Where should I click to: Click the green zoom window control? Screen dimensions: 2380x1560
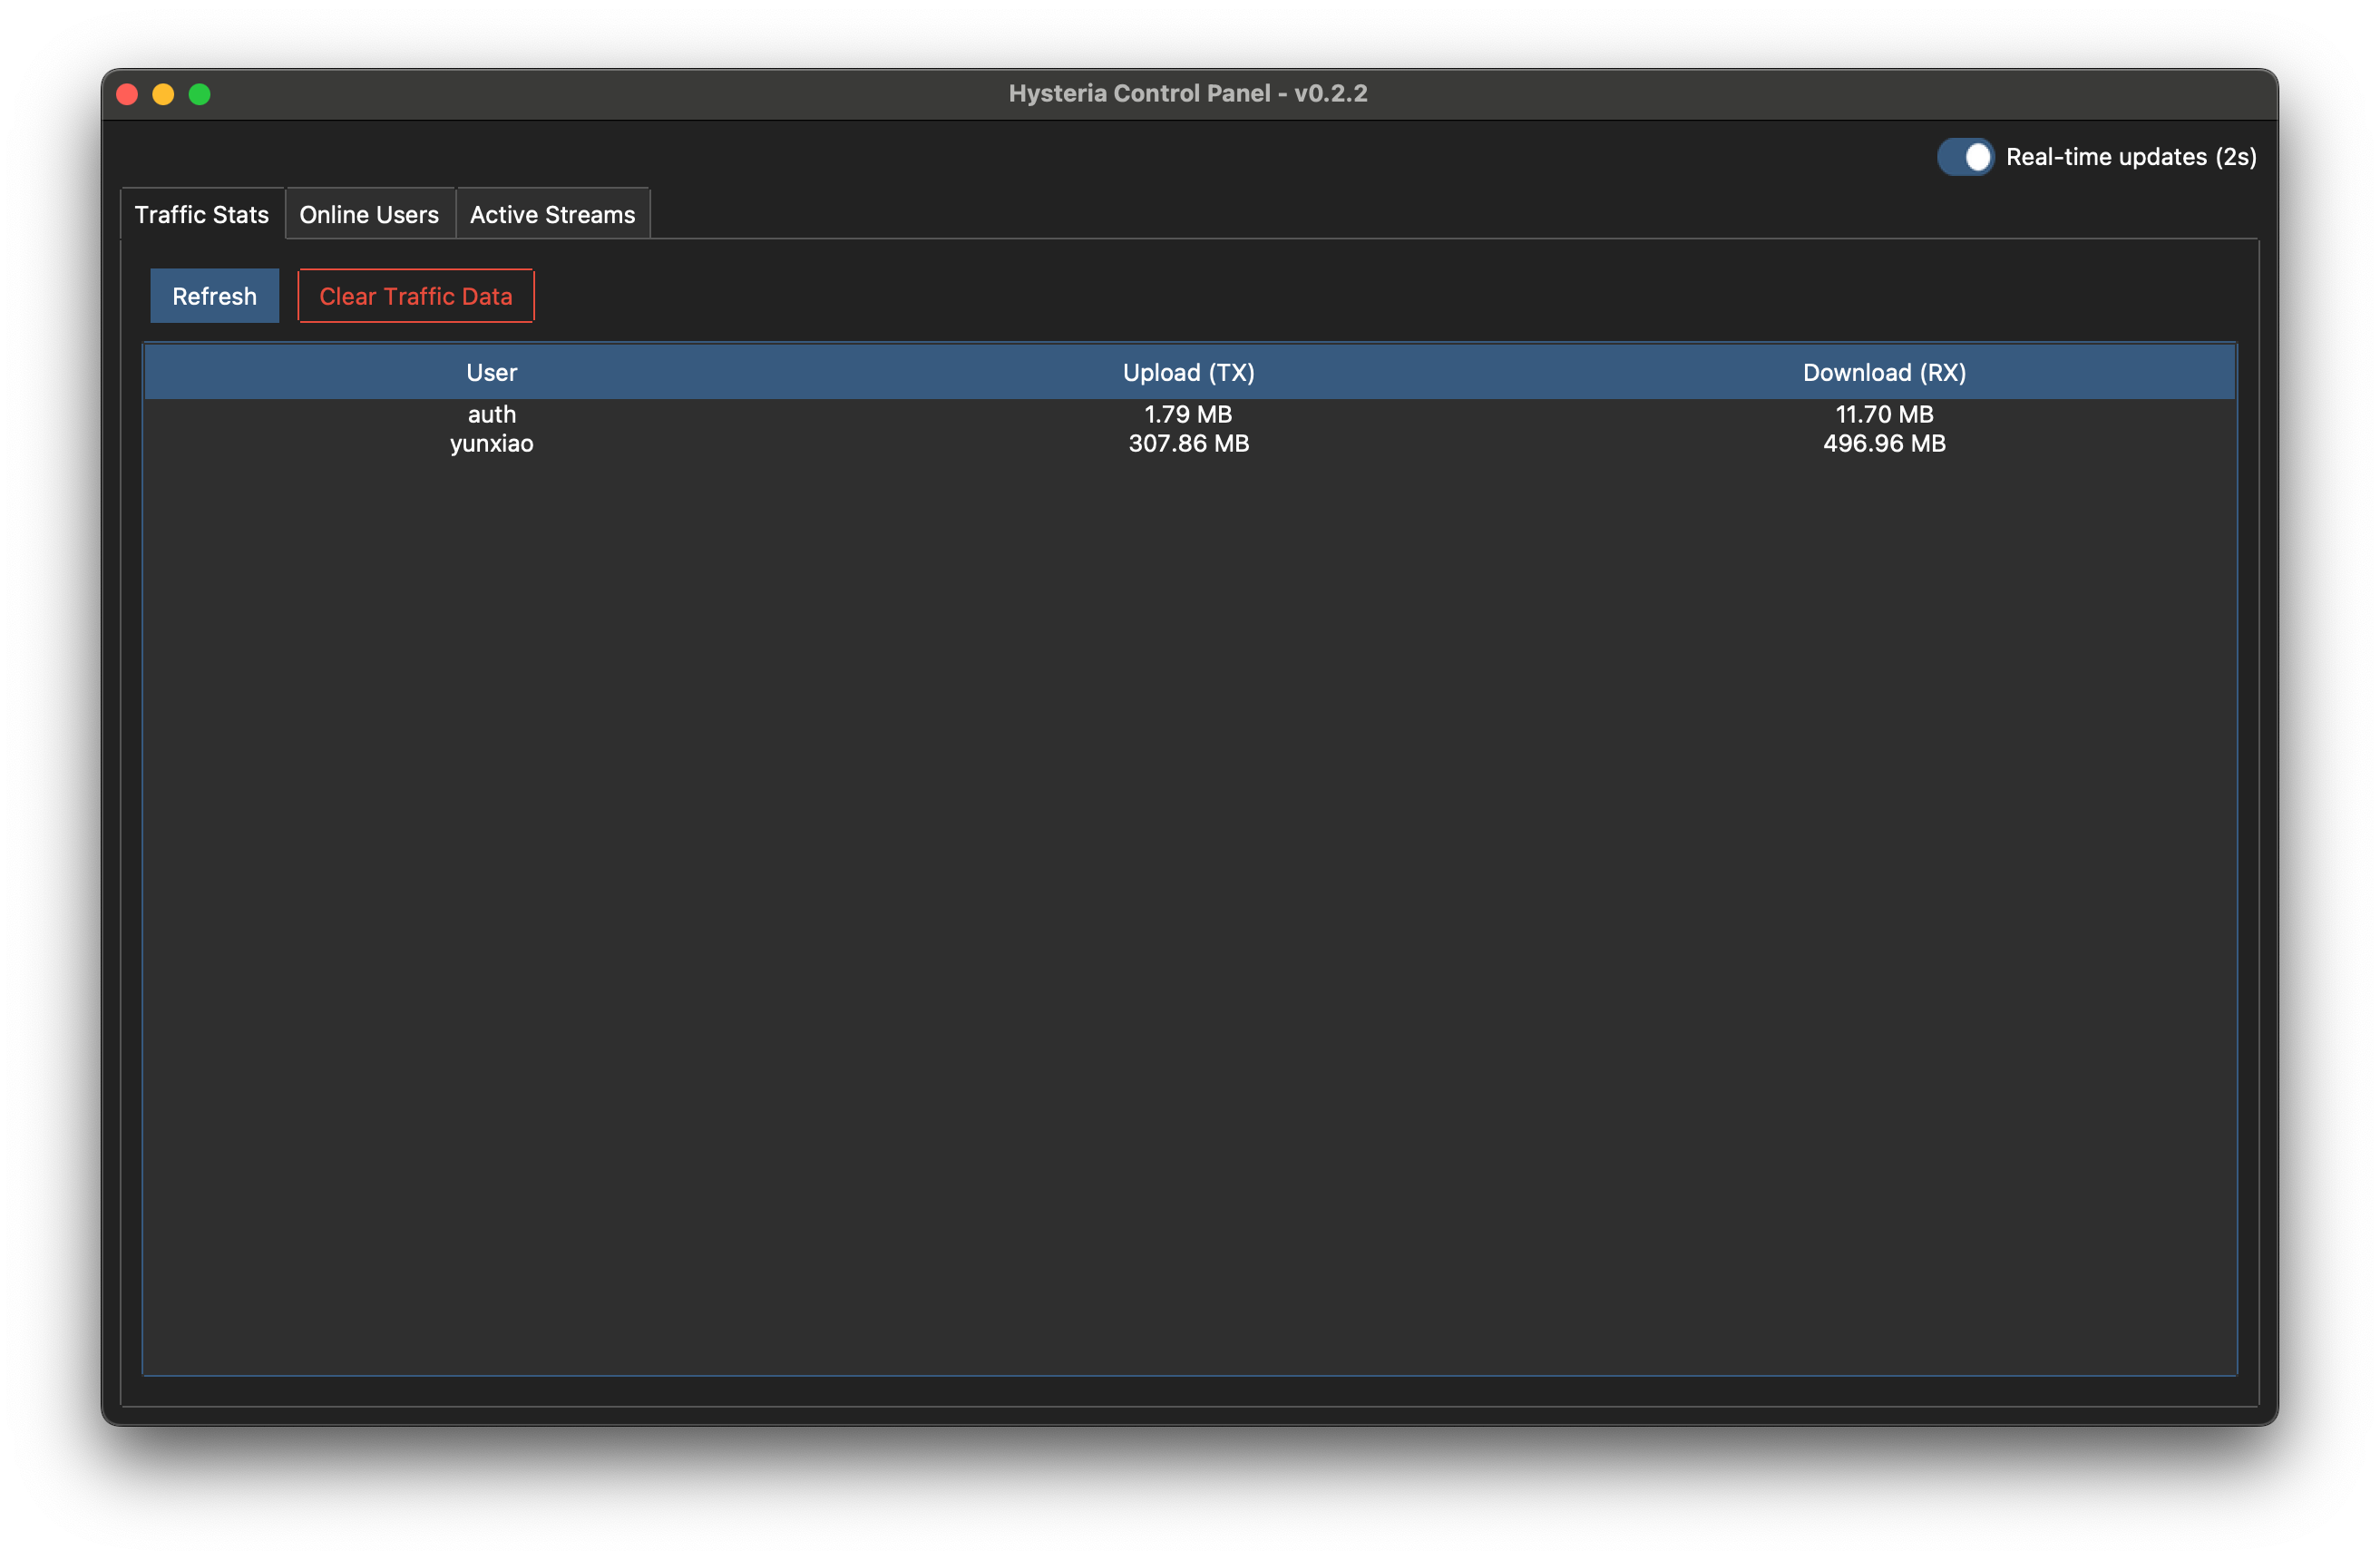tap(200, 94)
